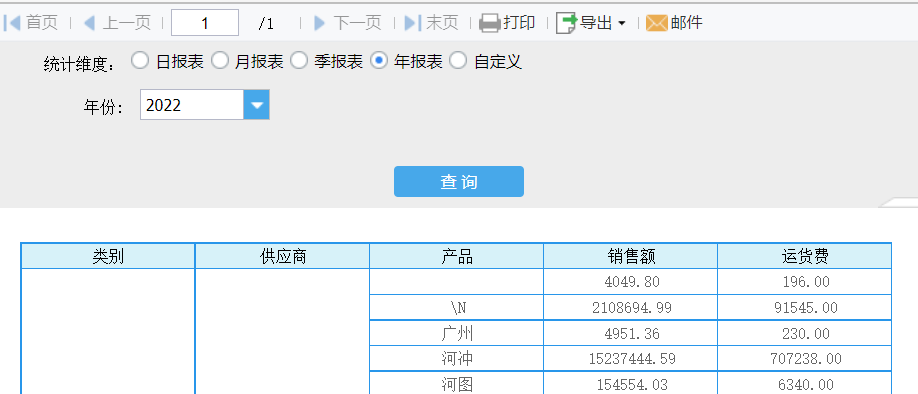Click the 首页 text label
918x394 pixels.
click(42, 23)
